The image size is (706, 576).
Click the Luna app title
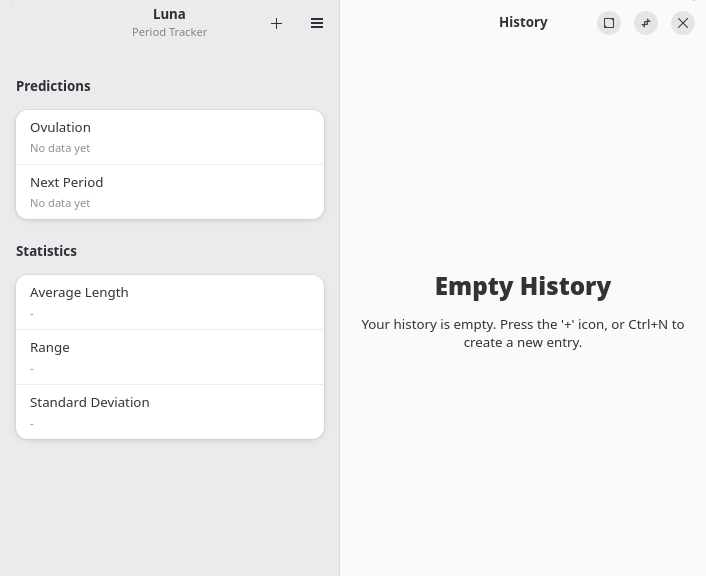point(169,14)
